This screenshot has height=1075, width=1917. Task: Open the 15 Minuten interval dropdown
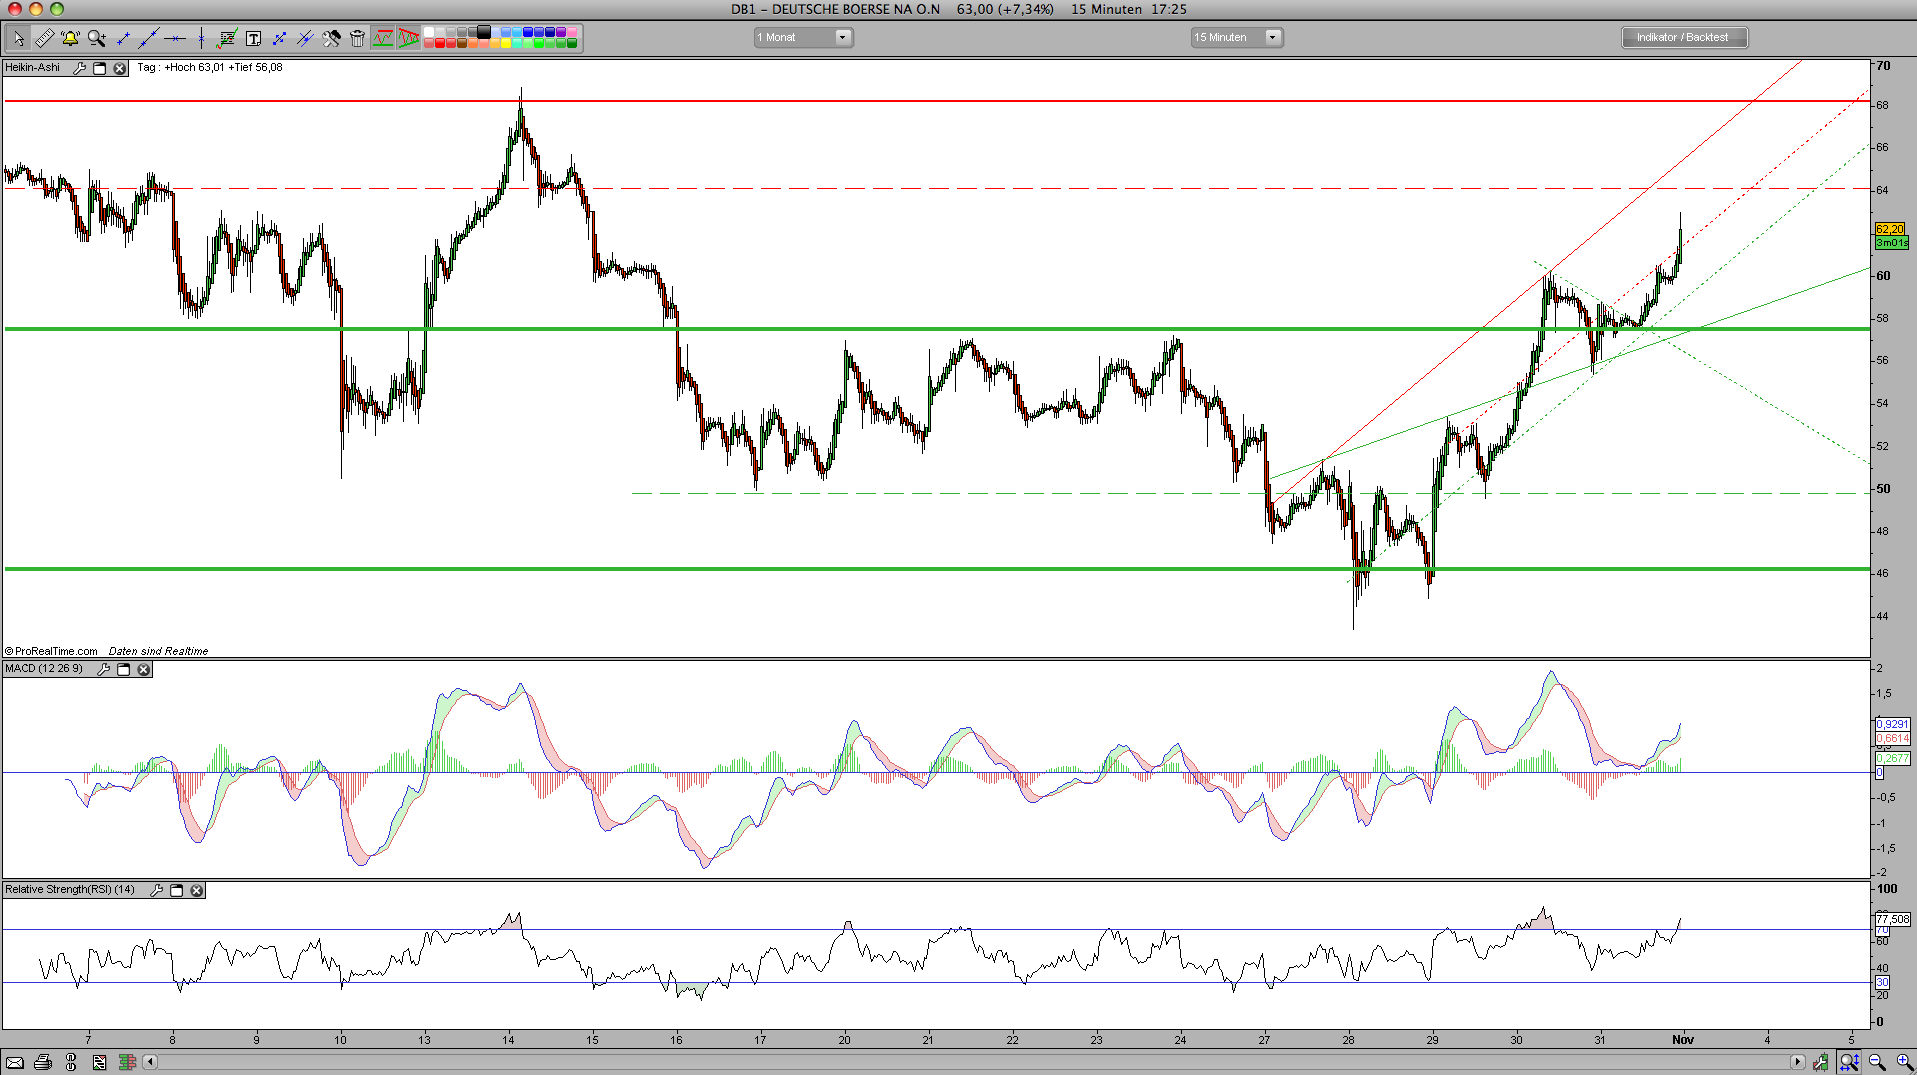pyautogui.click(x=1236, y=37)
